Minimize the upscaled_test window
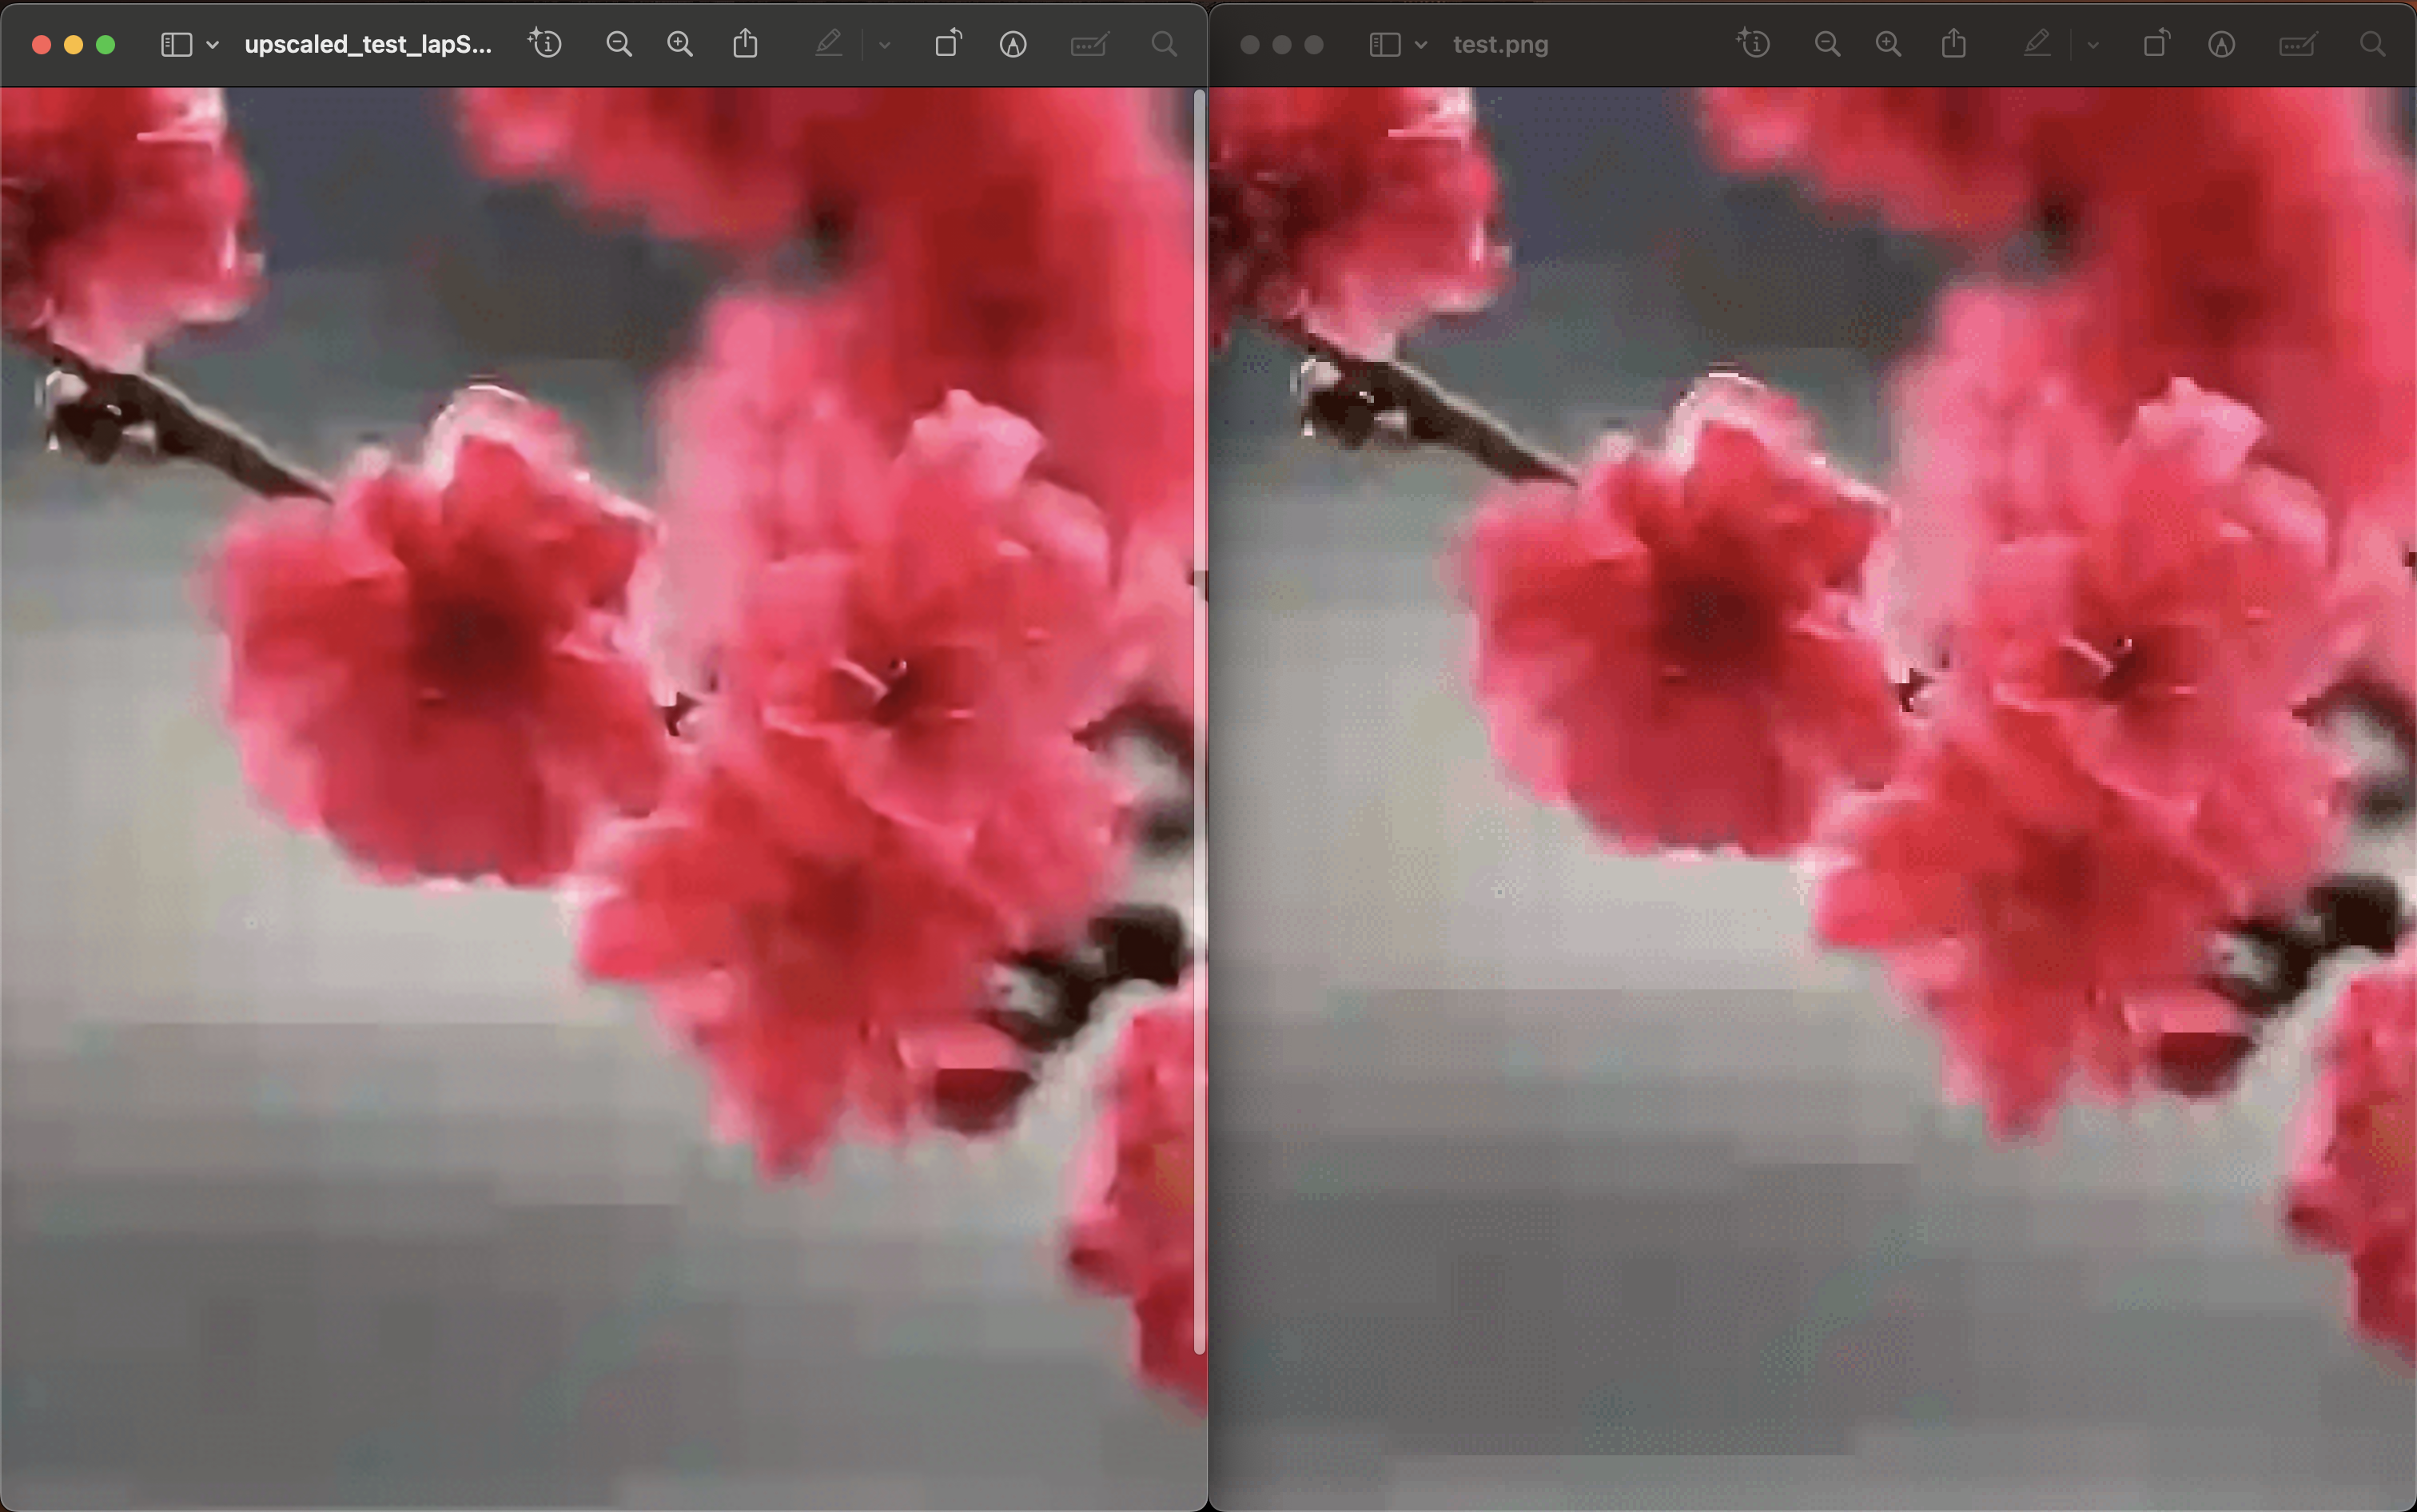Screen dimensions: 2417x1512 (73, 45)
